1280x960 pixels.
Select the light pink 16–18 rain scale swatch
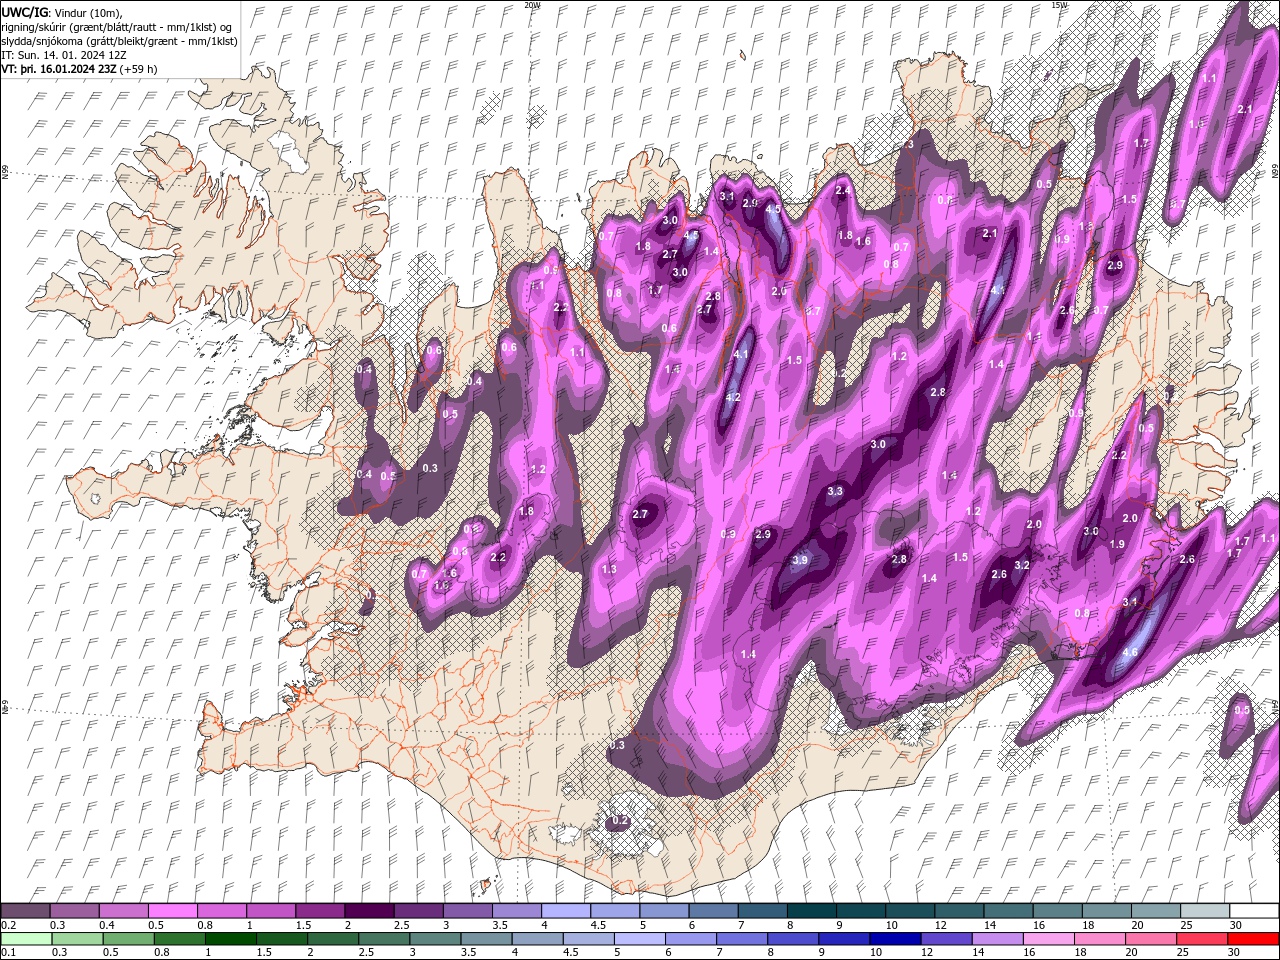[x=1047, y=939]
